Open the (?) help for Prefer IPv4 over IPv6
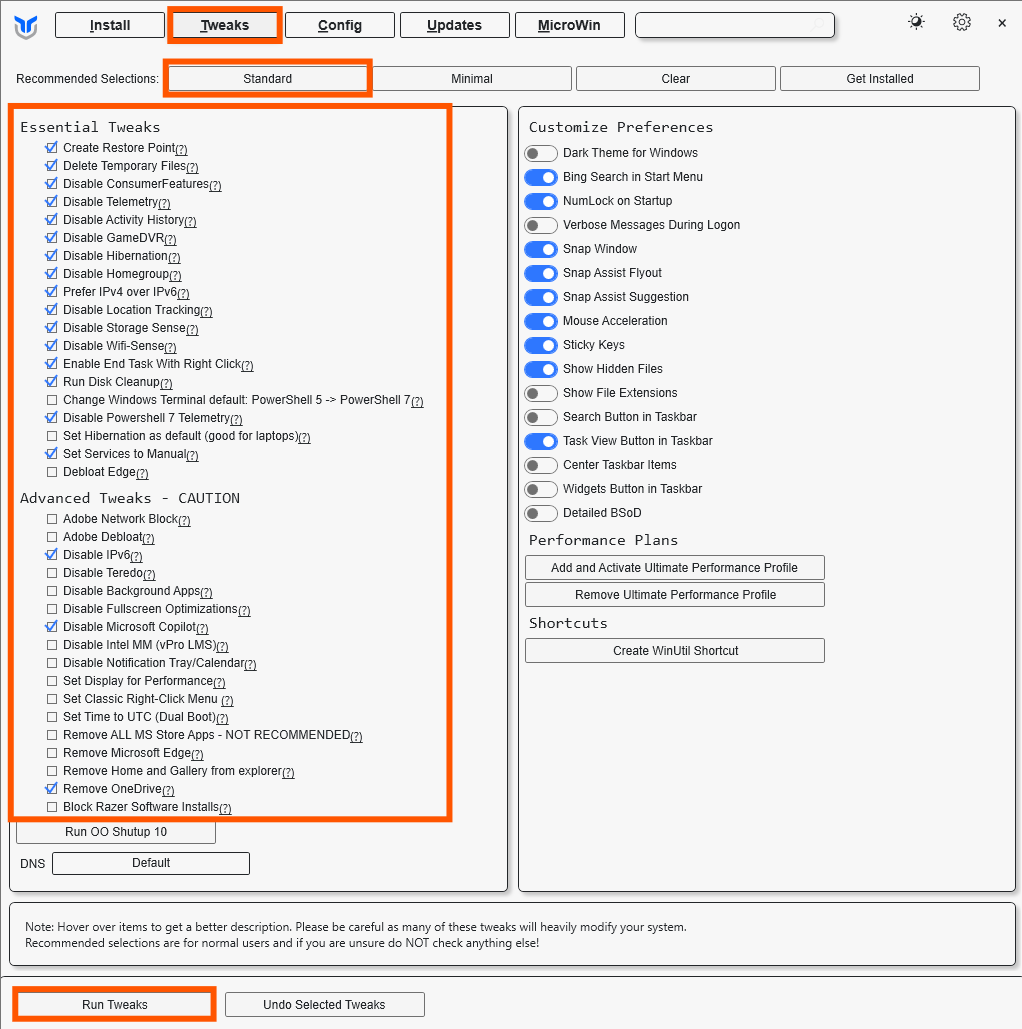This screenshot has height=1029, width=1022. tap(183, 293)
